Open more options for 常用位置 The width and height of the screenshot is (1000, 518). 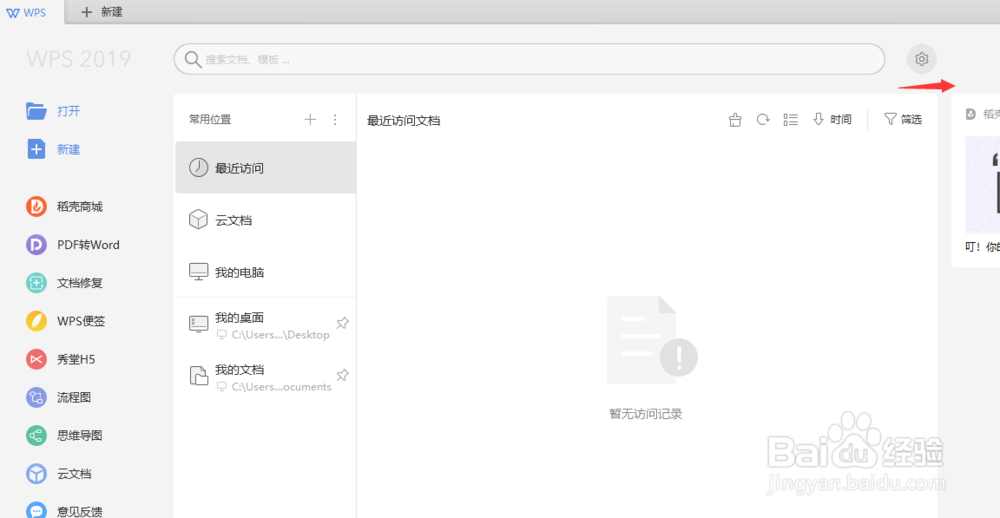pyautogui.click(x=335, y=119)
